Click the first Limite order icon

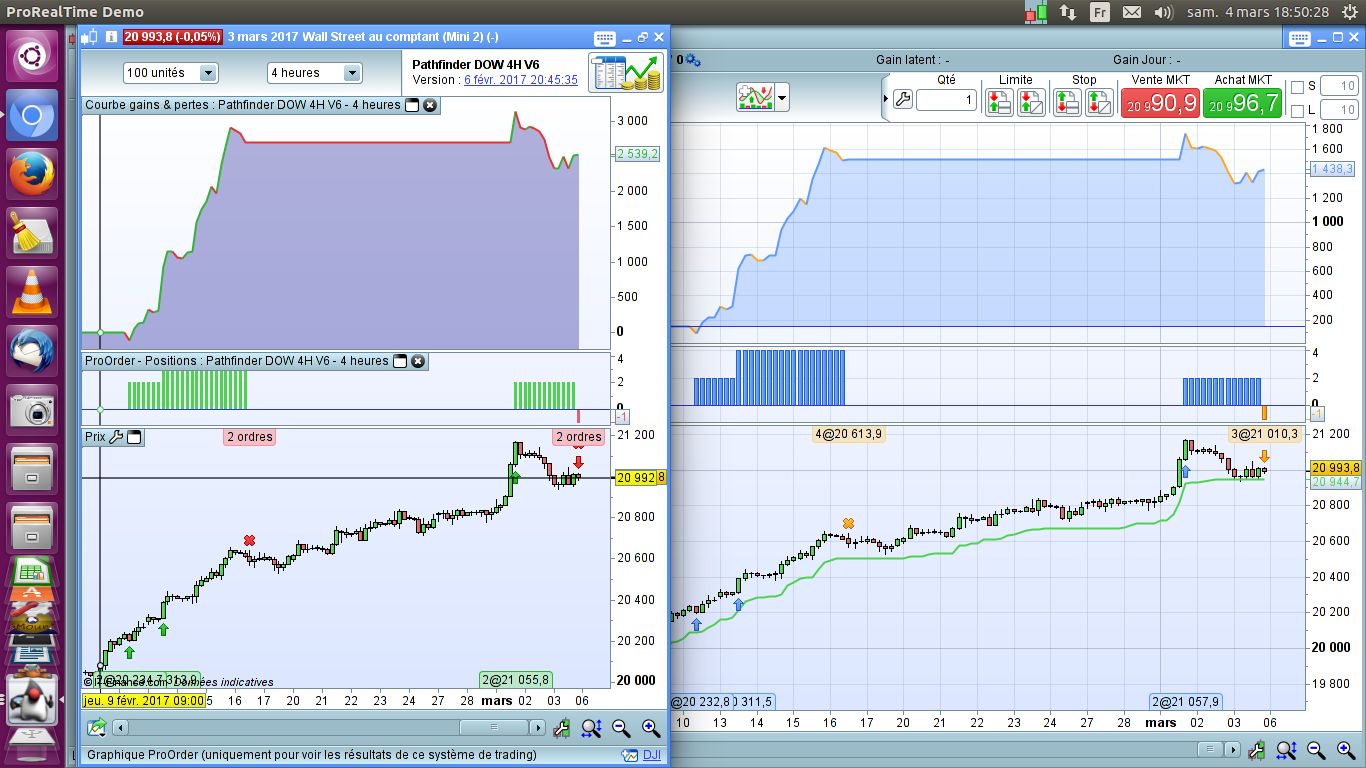coord(999,101)
